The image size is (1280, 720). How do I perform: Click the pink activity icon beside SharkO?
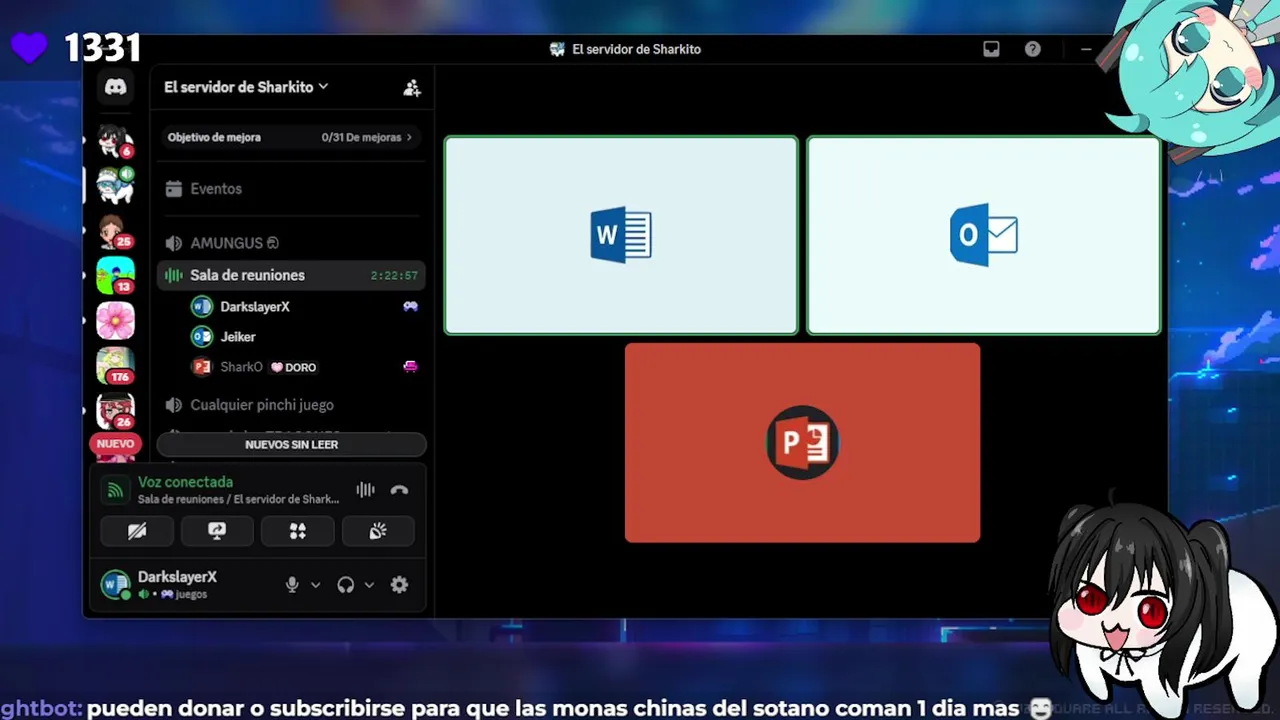(x=410, y=367)
